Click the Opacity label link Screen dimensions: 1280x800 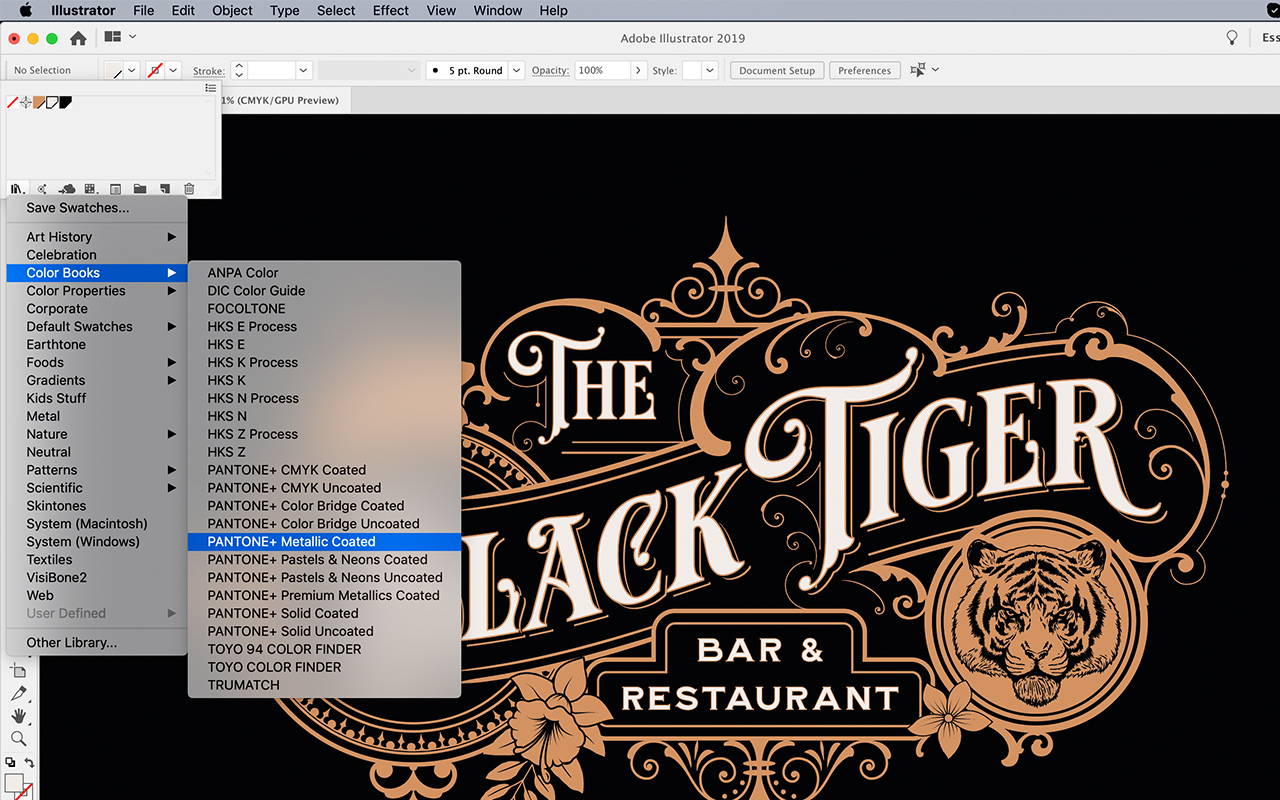click(x=550, y=70)
